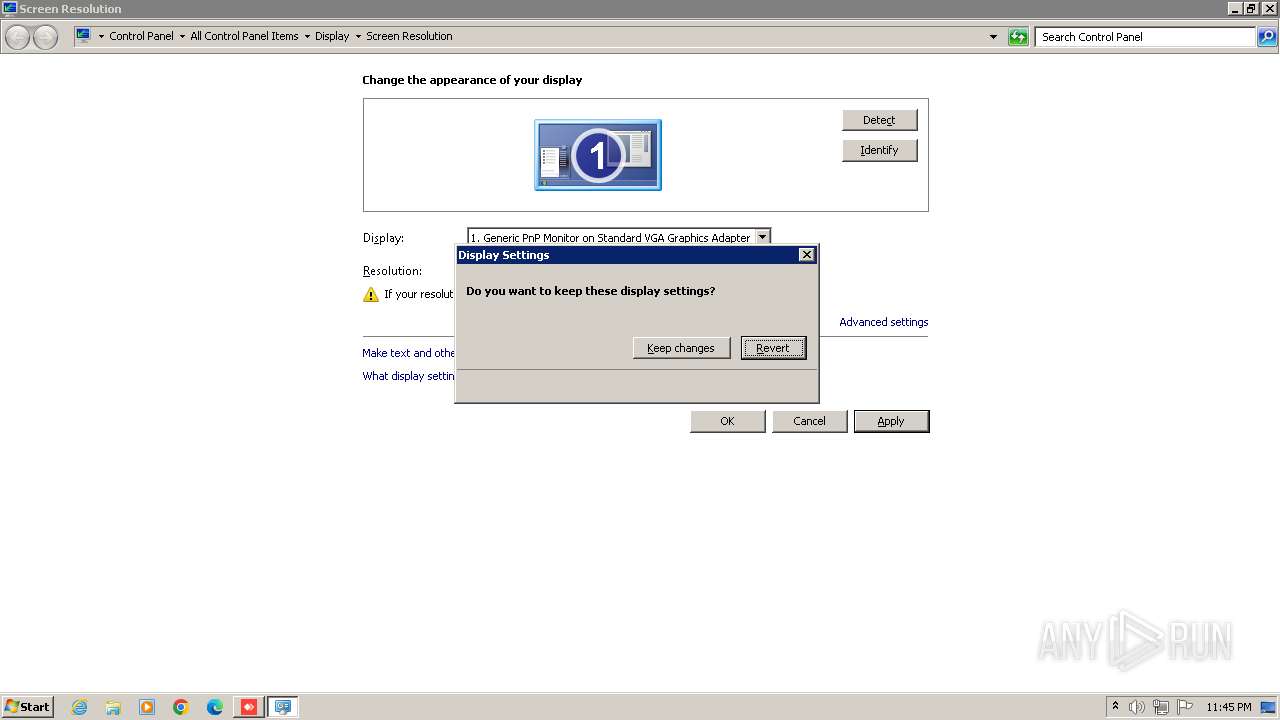Open Make text and other items link

point(408,353)
